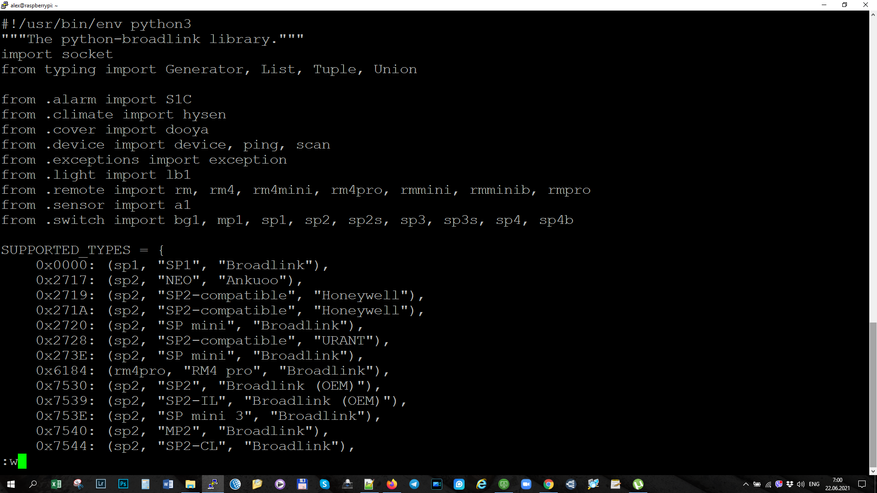The width and height of the screenshot is (877, 493).
Task: Click the 'hysen' import name
Action: point(205,115)
